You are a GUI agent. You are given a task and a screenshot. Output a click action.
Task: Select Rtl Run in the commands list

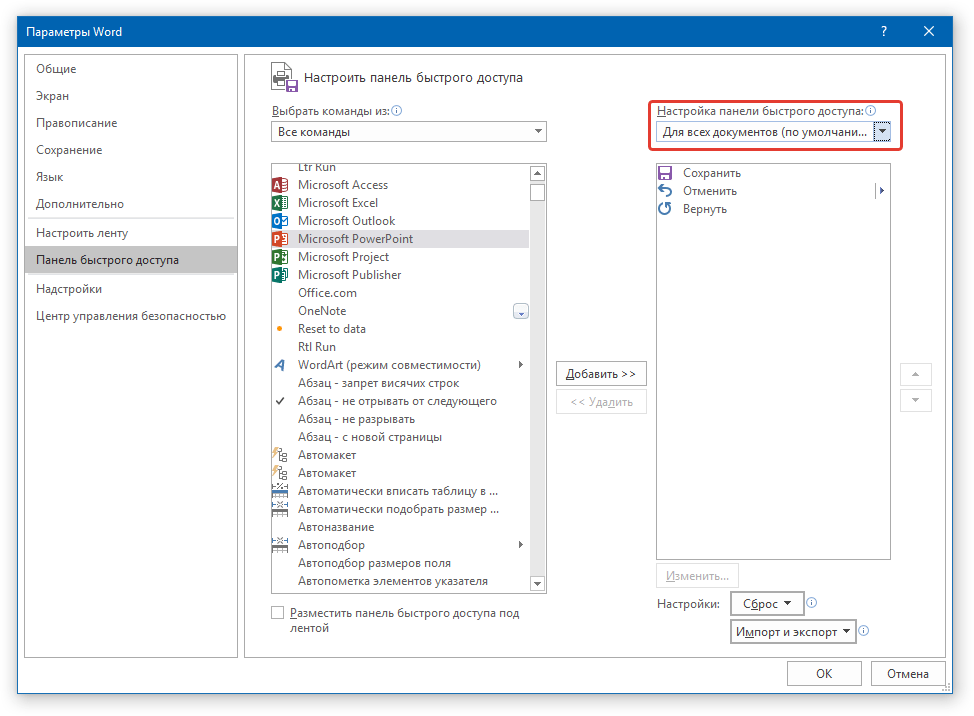coord(400,347)
